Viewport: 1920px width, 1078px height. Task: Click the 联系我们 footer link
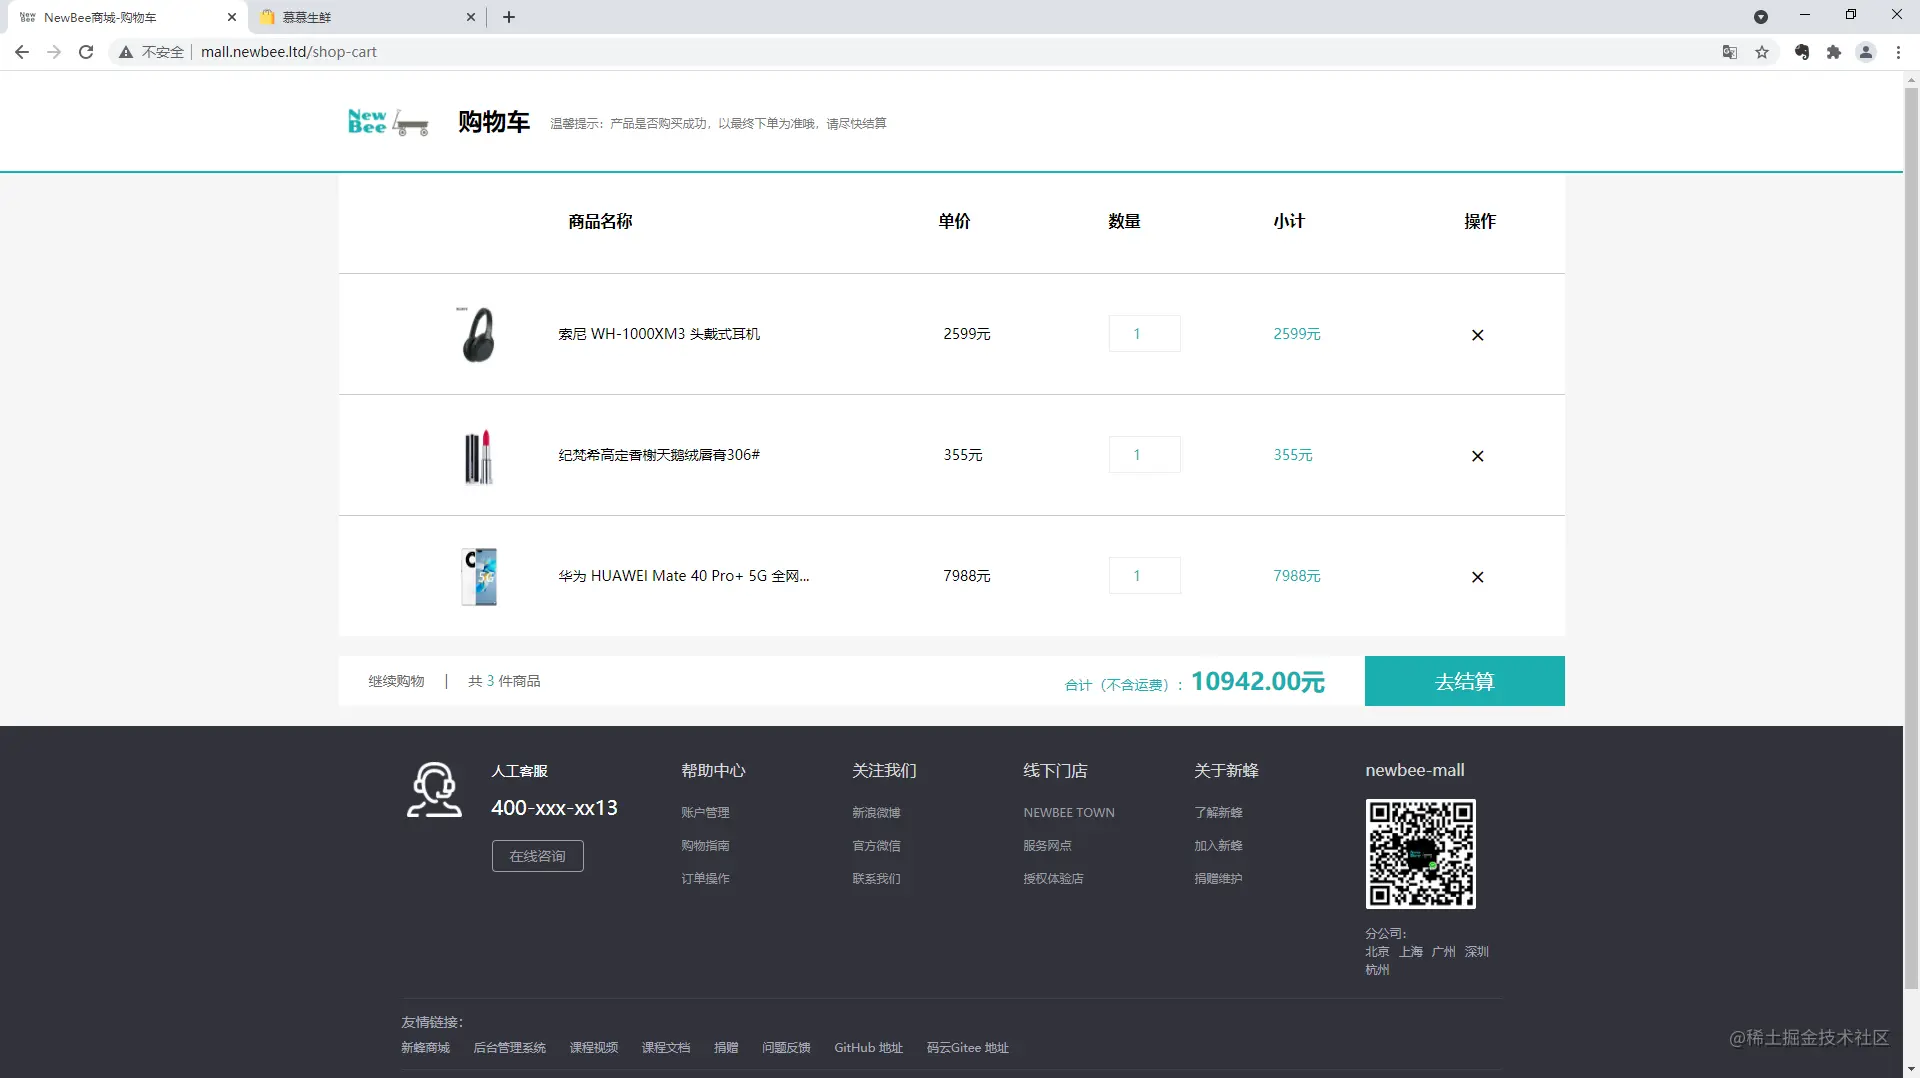876,879
